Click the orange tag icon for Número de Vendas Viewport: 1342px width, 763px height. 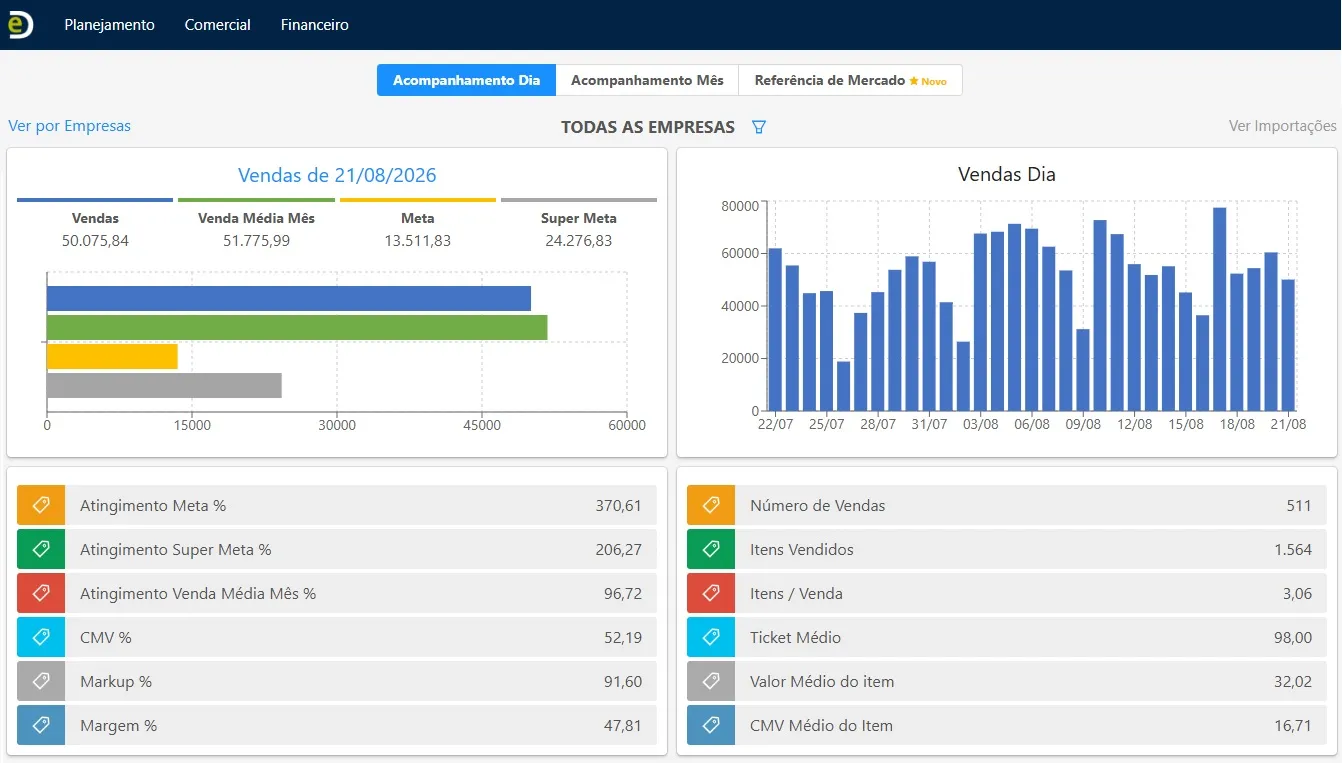click(711, 505)
